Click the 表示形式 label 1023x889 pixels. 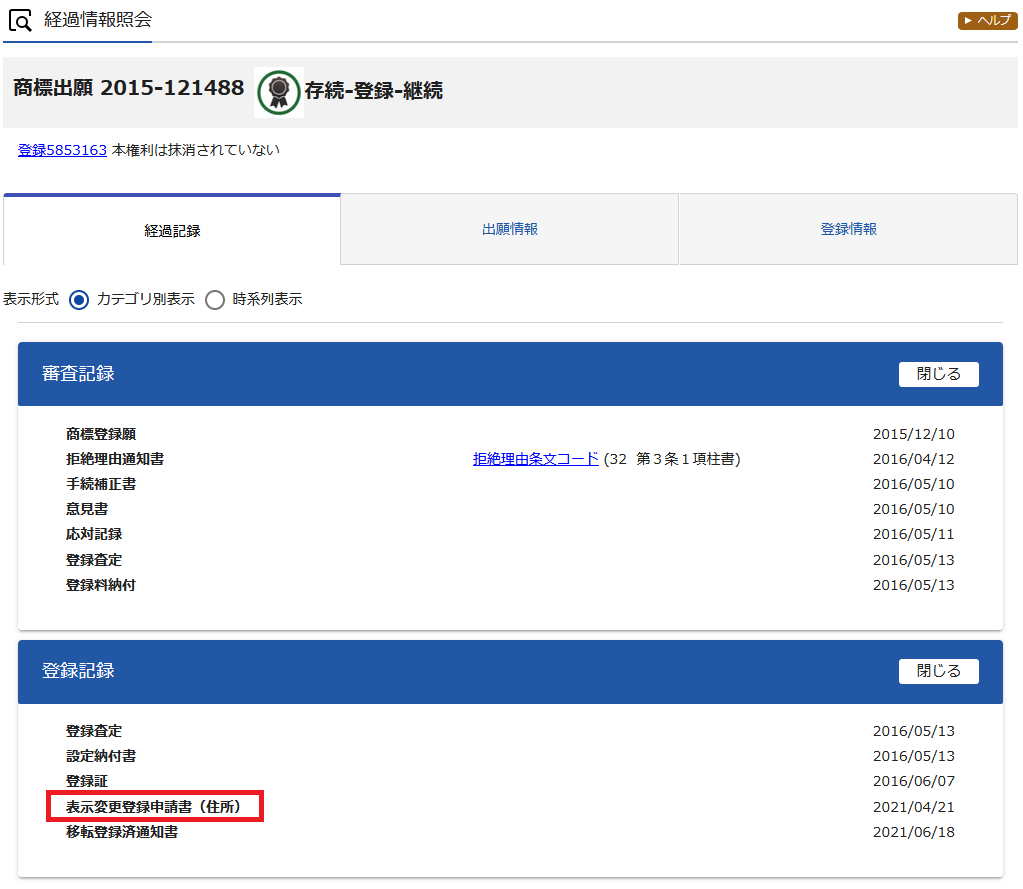(31, 299)
